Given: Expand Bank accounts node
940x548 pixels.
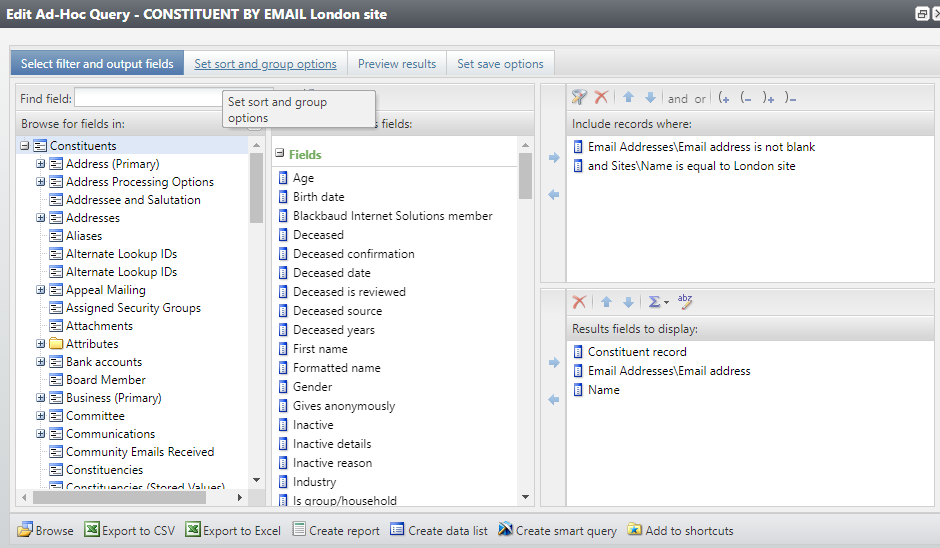Looking at the screenshot, I should pyautogui.click(x=40, y=362).
